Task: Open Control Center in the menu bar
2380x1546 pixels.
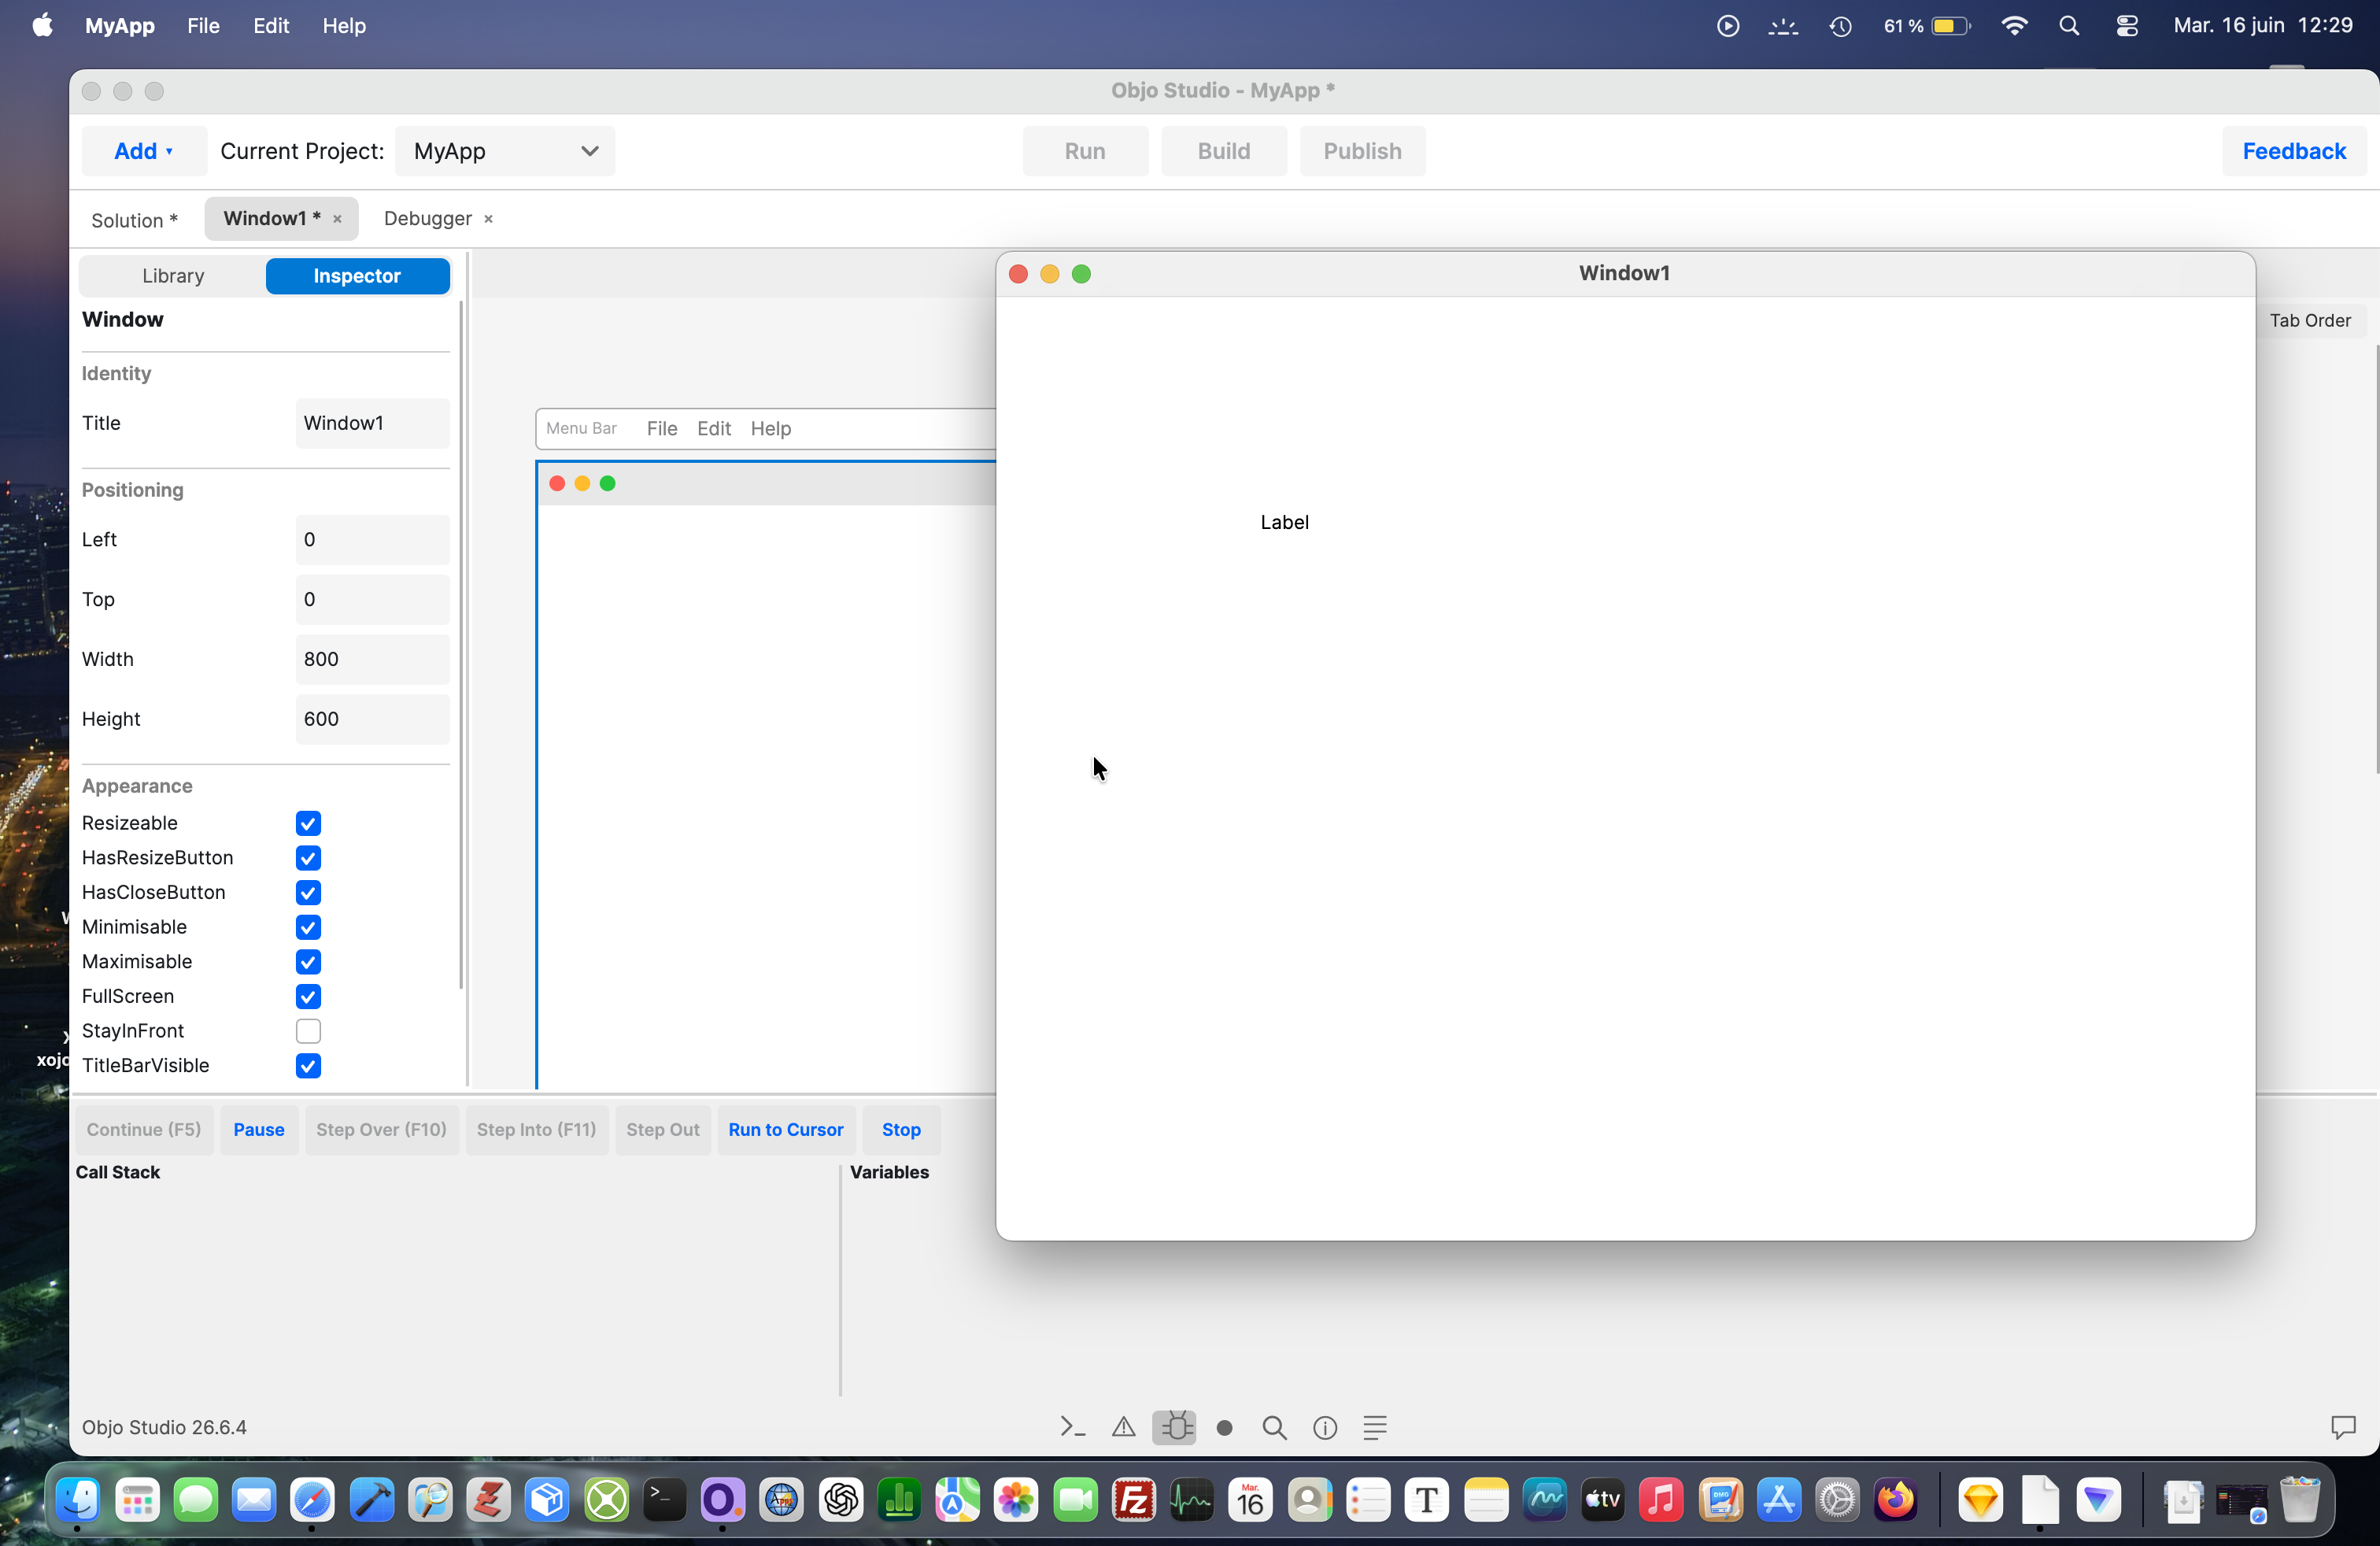Action: pyautogui.click(x=2127, y=26)
